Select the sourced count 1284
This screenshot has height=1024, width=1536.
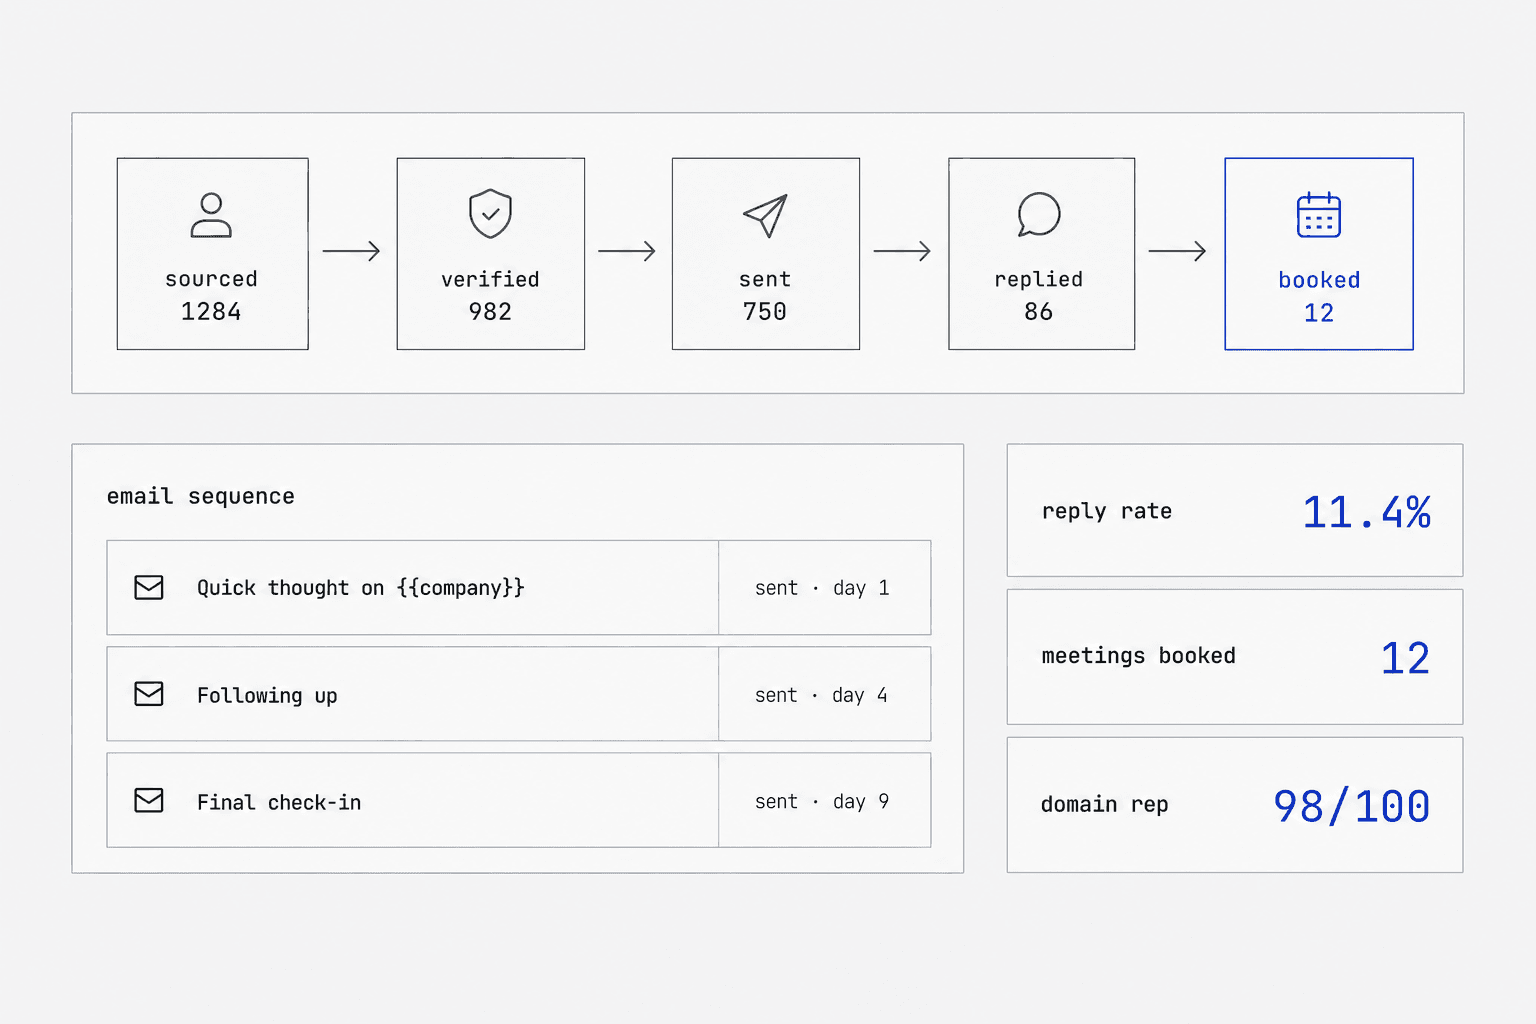(x=211, y=312)
